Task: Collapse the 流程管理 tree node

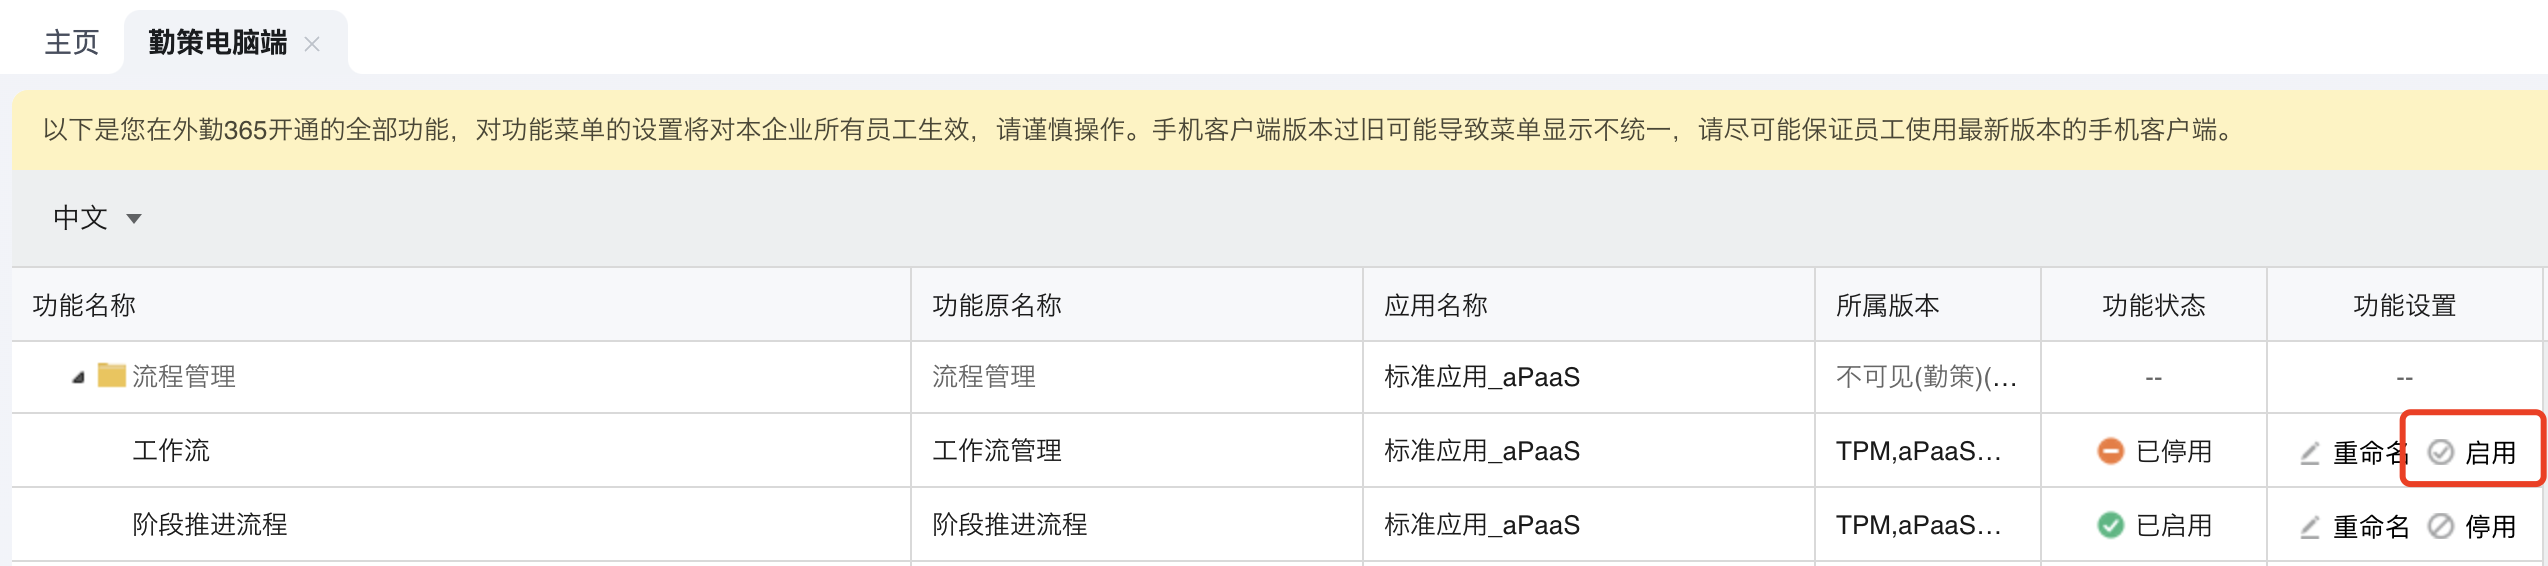Action: [78, 377]
